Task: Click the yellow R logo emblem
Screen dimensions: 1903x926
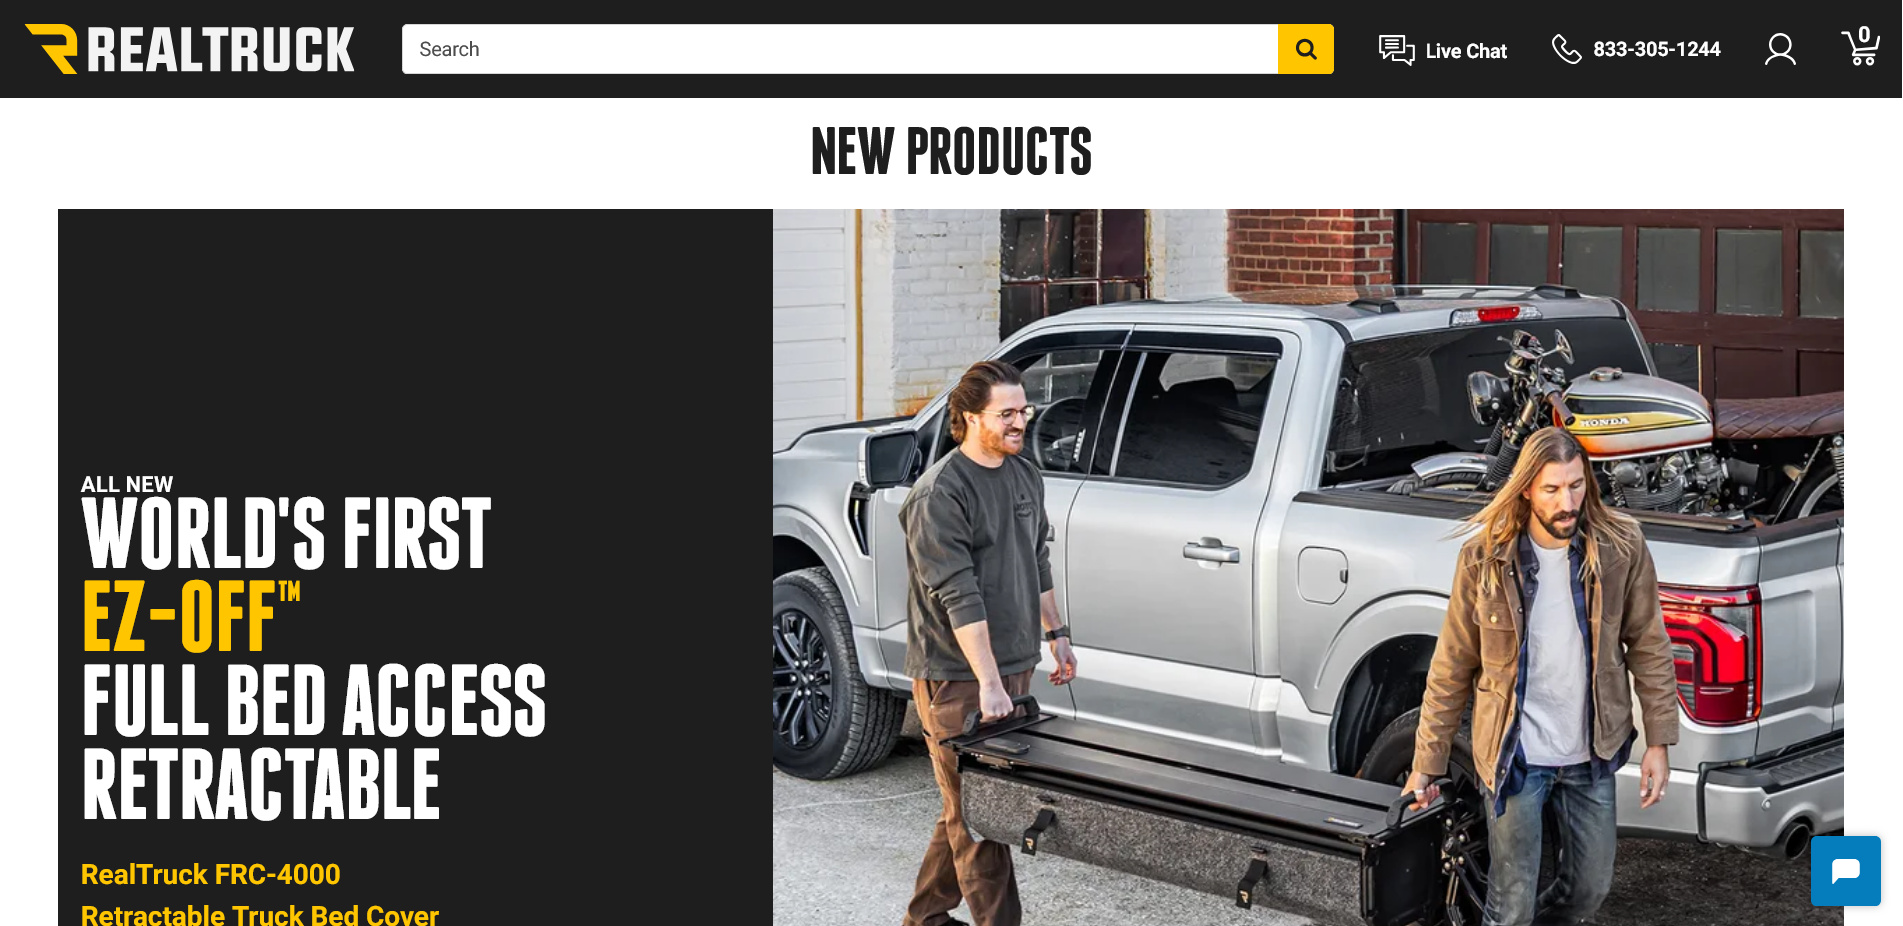Action: 52,49
